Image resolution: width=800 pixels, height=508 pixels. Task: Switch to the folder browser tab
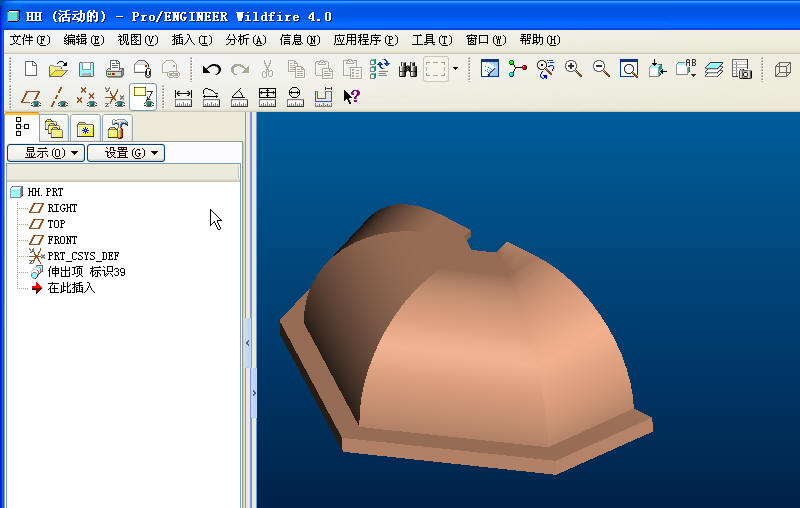pyautogui.click(x=54, y=129)
